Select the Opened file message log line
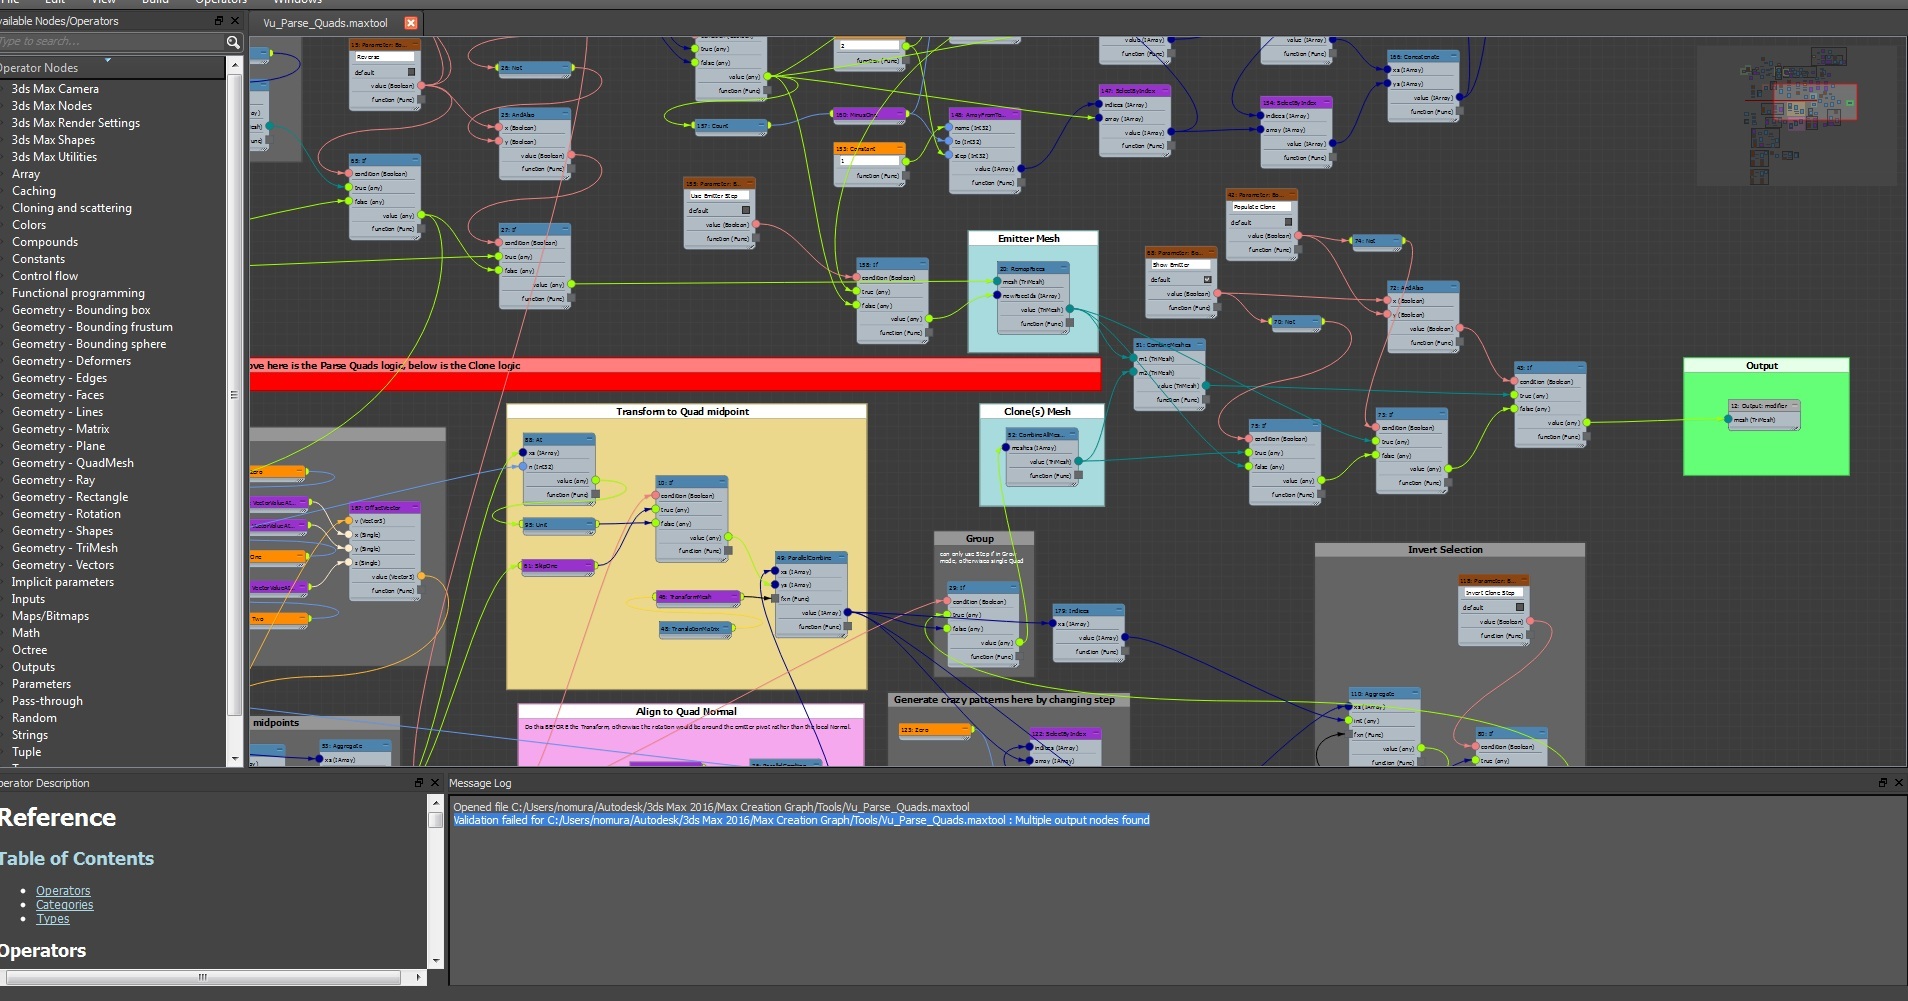 coord(711,807)
